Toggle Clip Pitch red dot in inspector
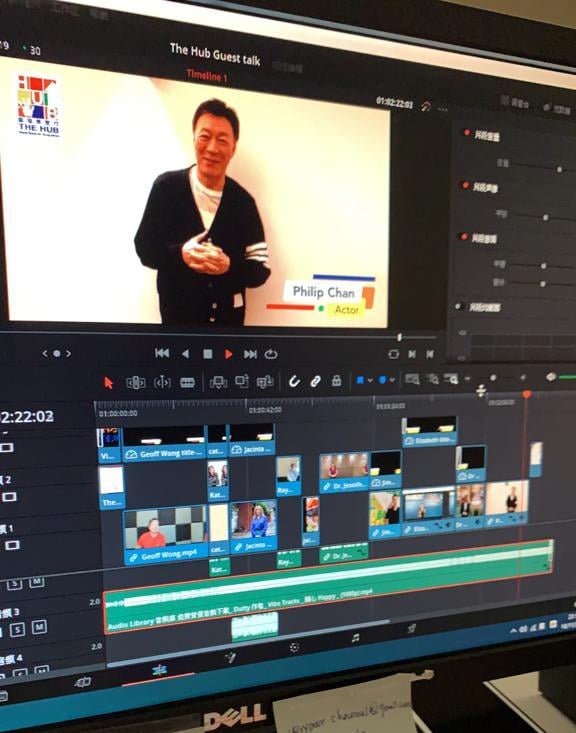The height and width of the screenshot is (733, 576). click(x=464, y=237)
